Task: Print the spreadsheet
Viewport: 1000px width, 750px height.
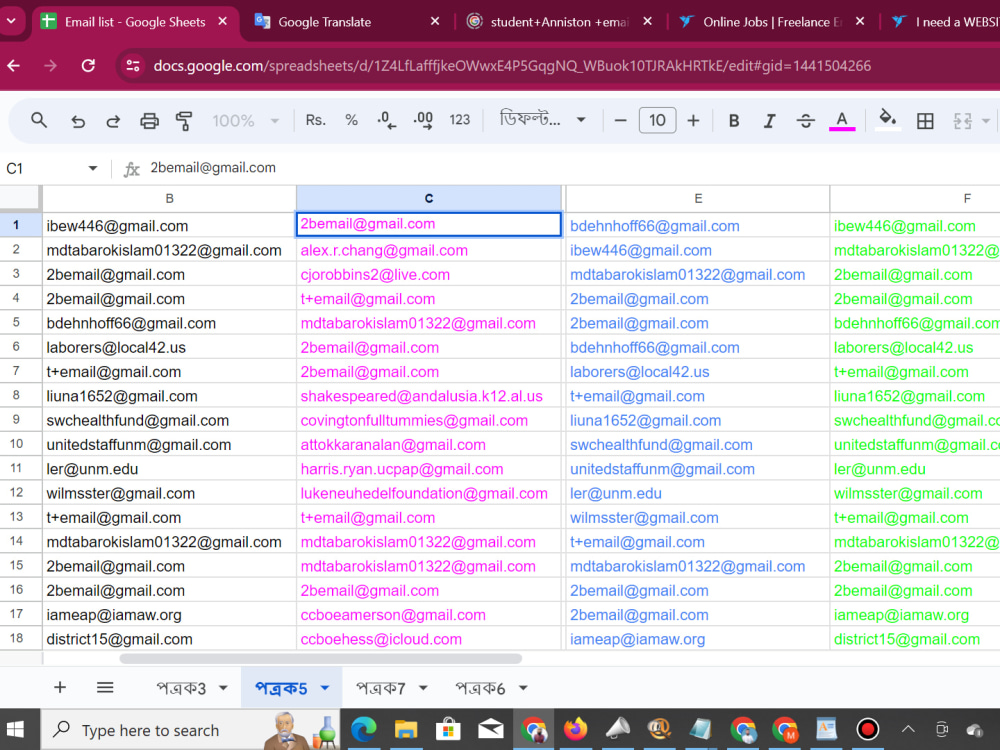Action: [x=149, y=121]
